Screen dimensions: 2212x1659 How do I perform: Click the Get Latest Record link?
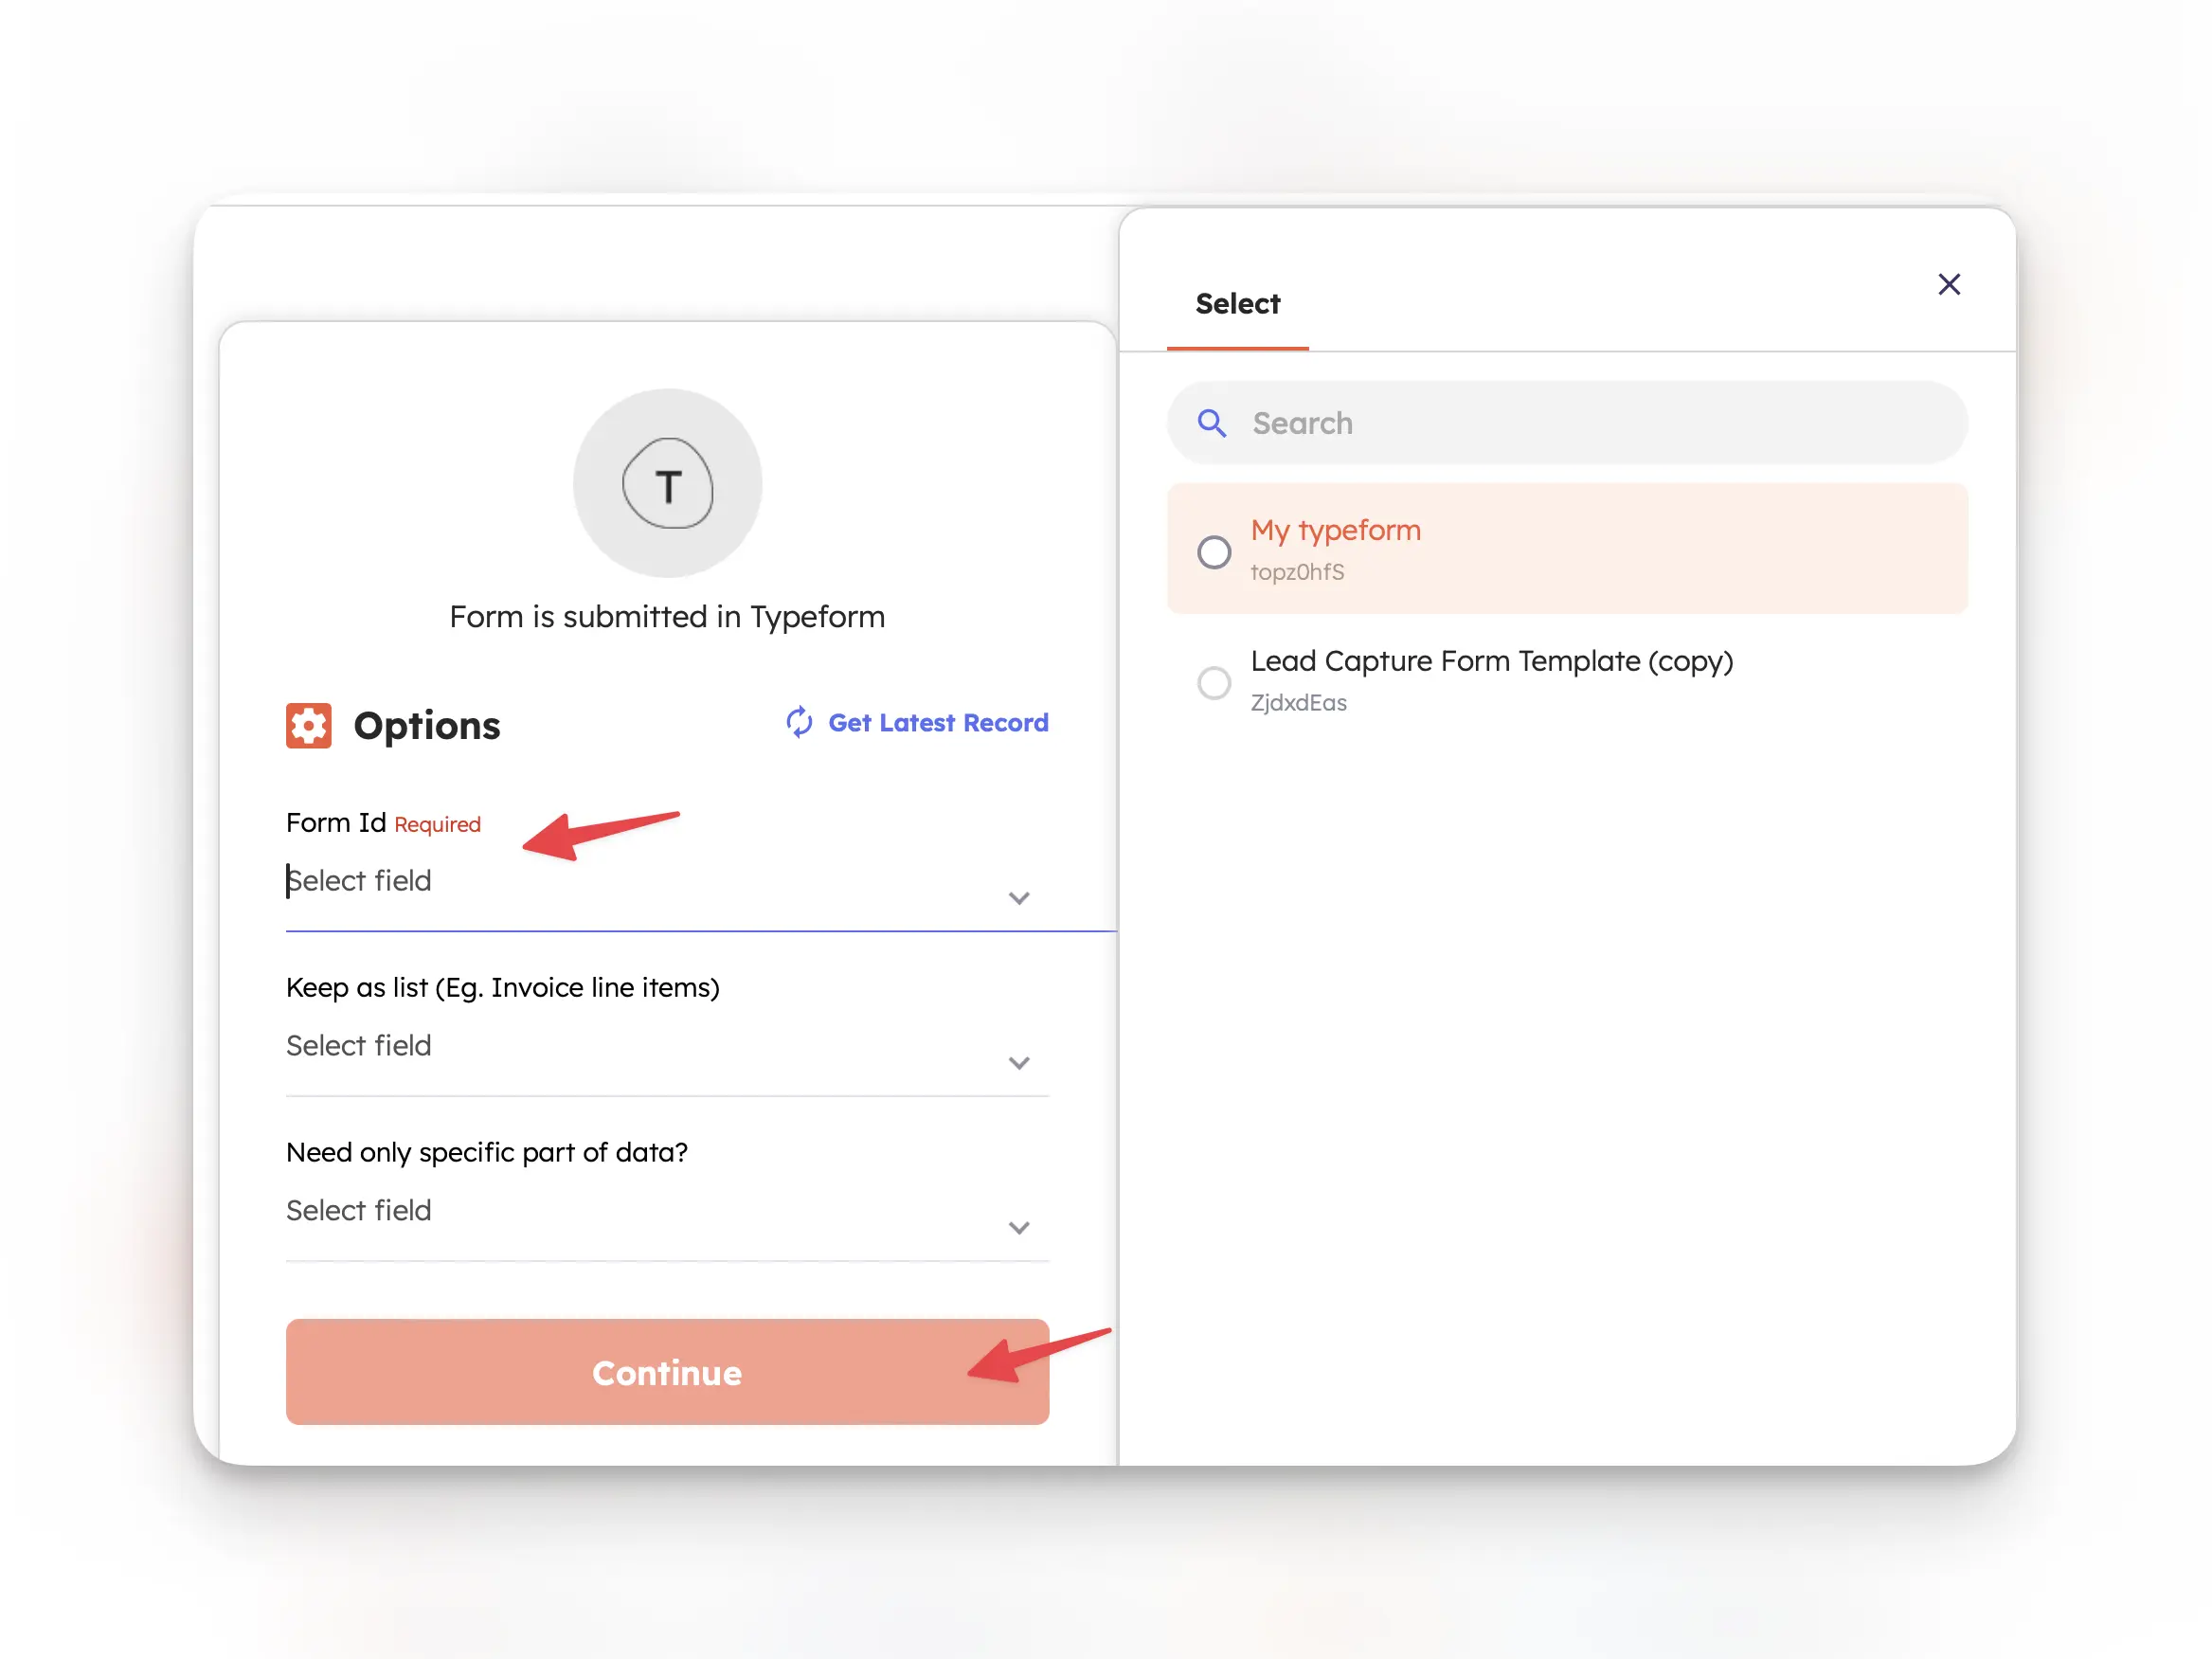(938, 722)
